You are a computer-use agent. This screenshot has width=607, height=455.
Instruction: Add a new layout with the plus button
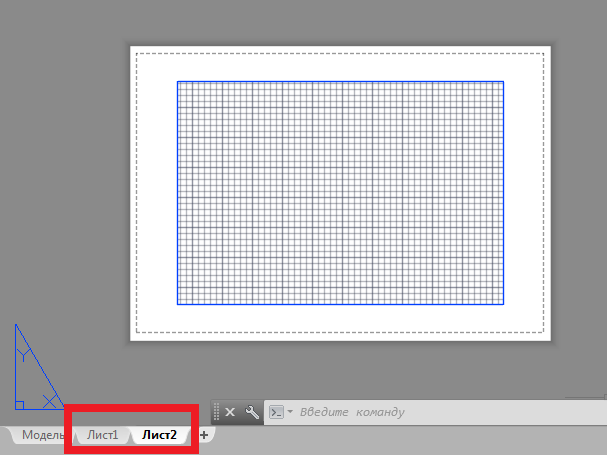click(204, 435)
